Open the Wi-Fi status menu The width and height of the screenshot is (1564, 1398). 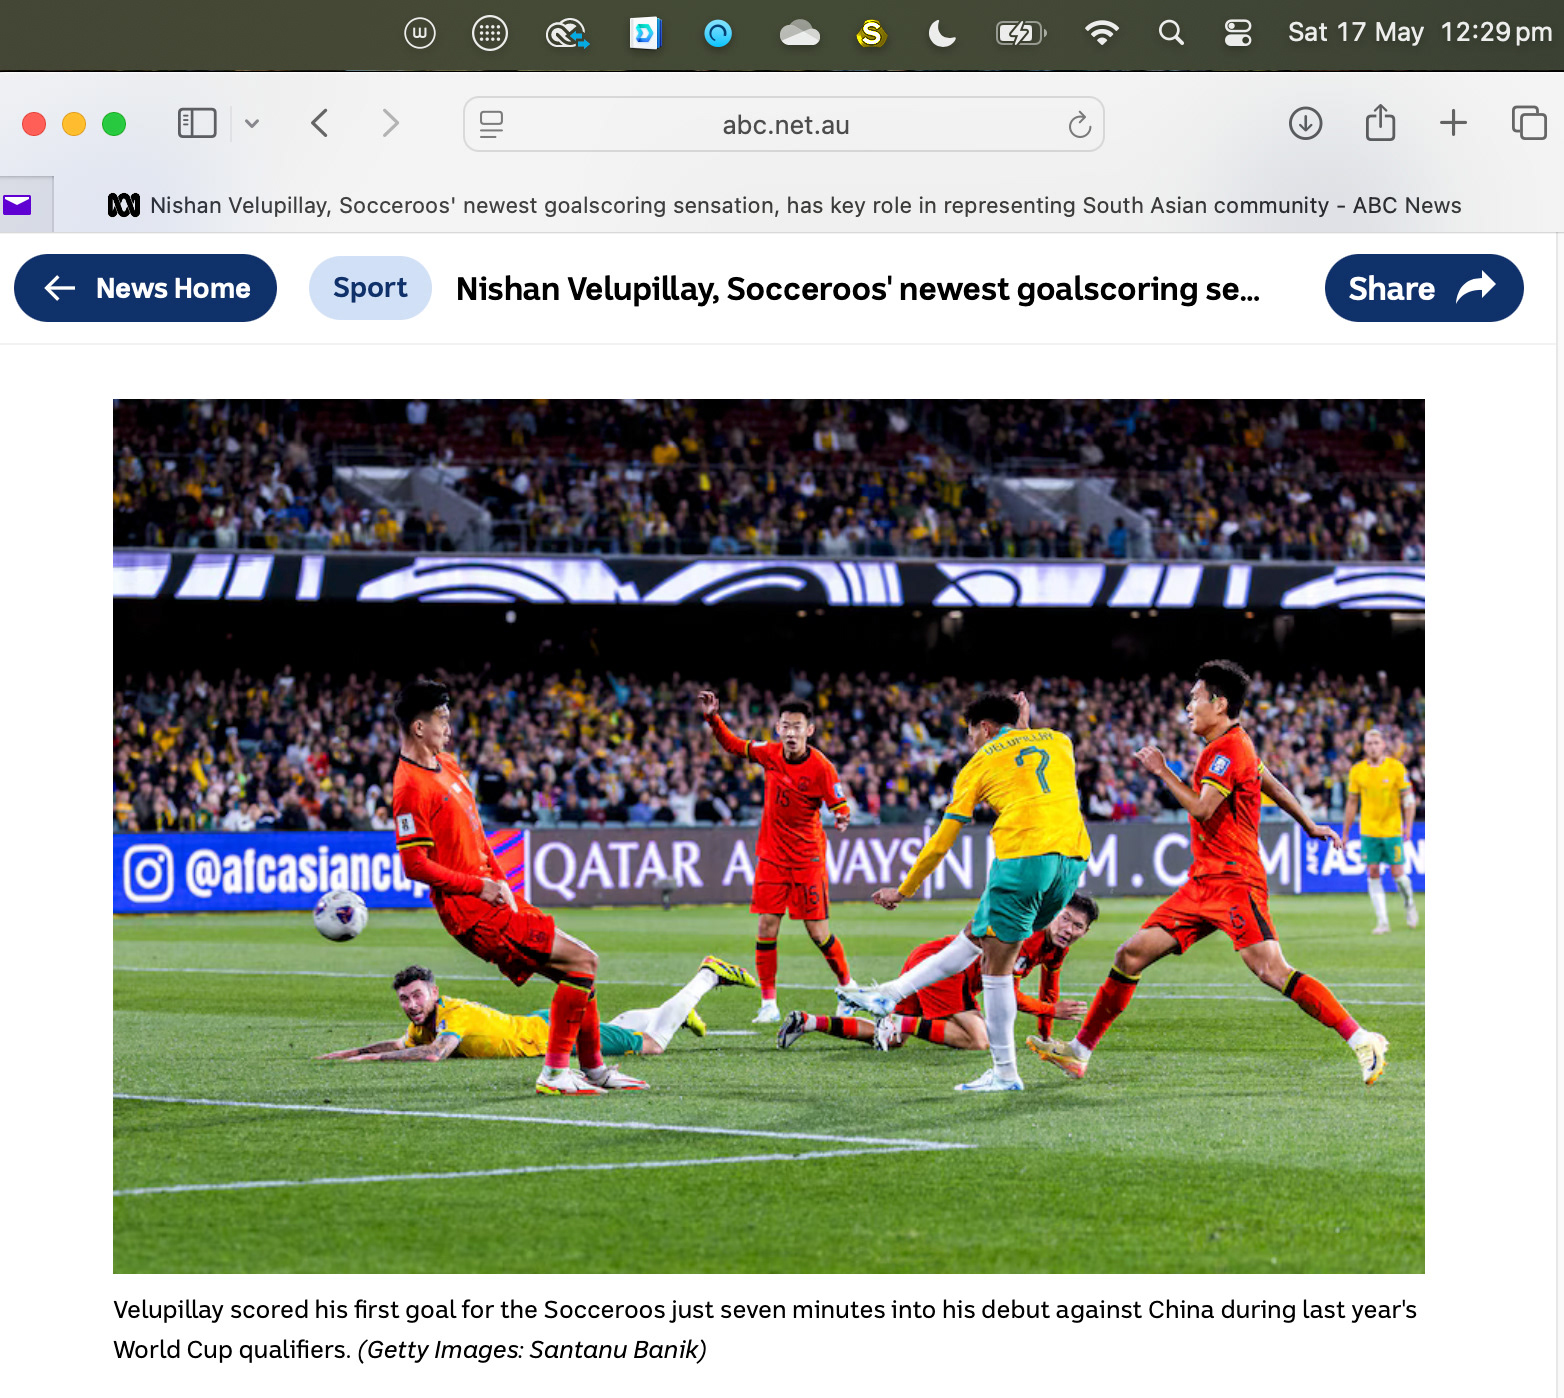1101,34
